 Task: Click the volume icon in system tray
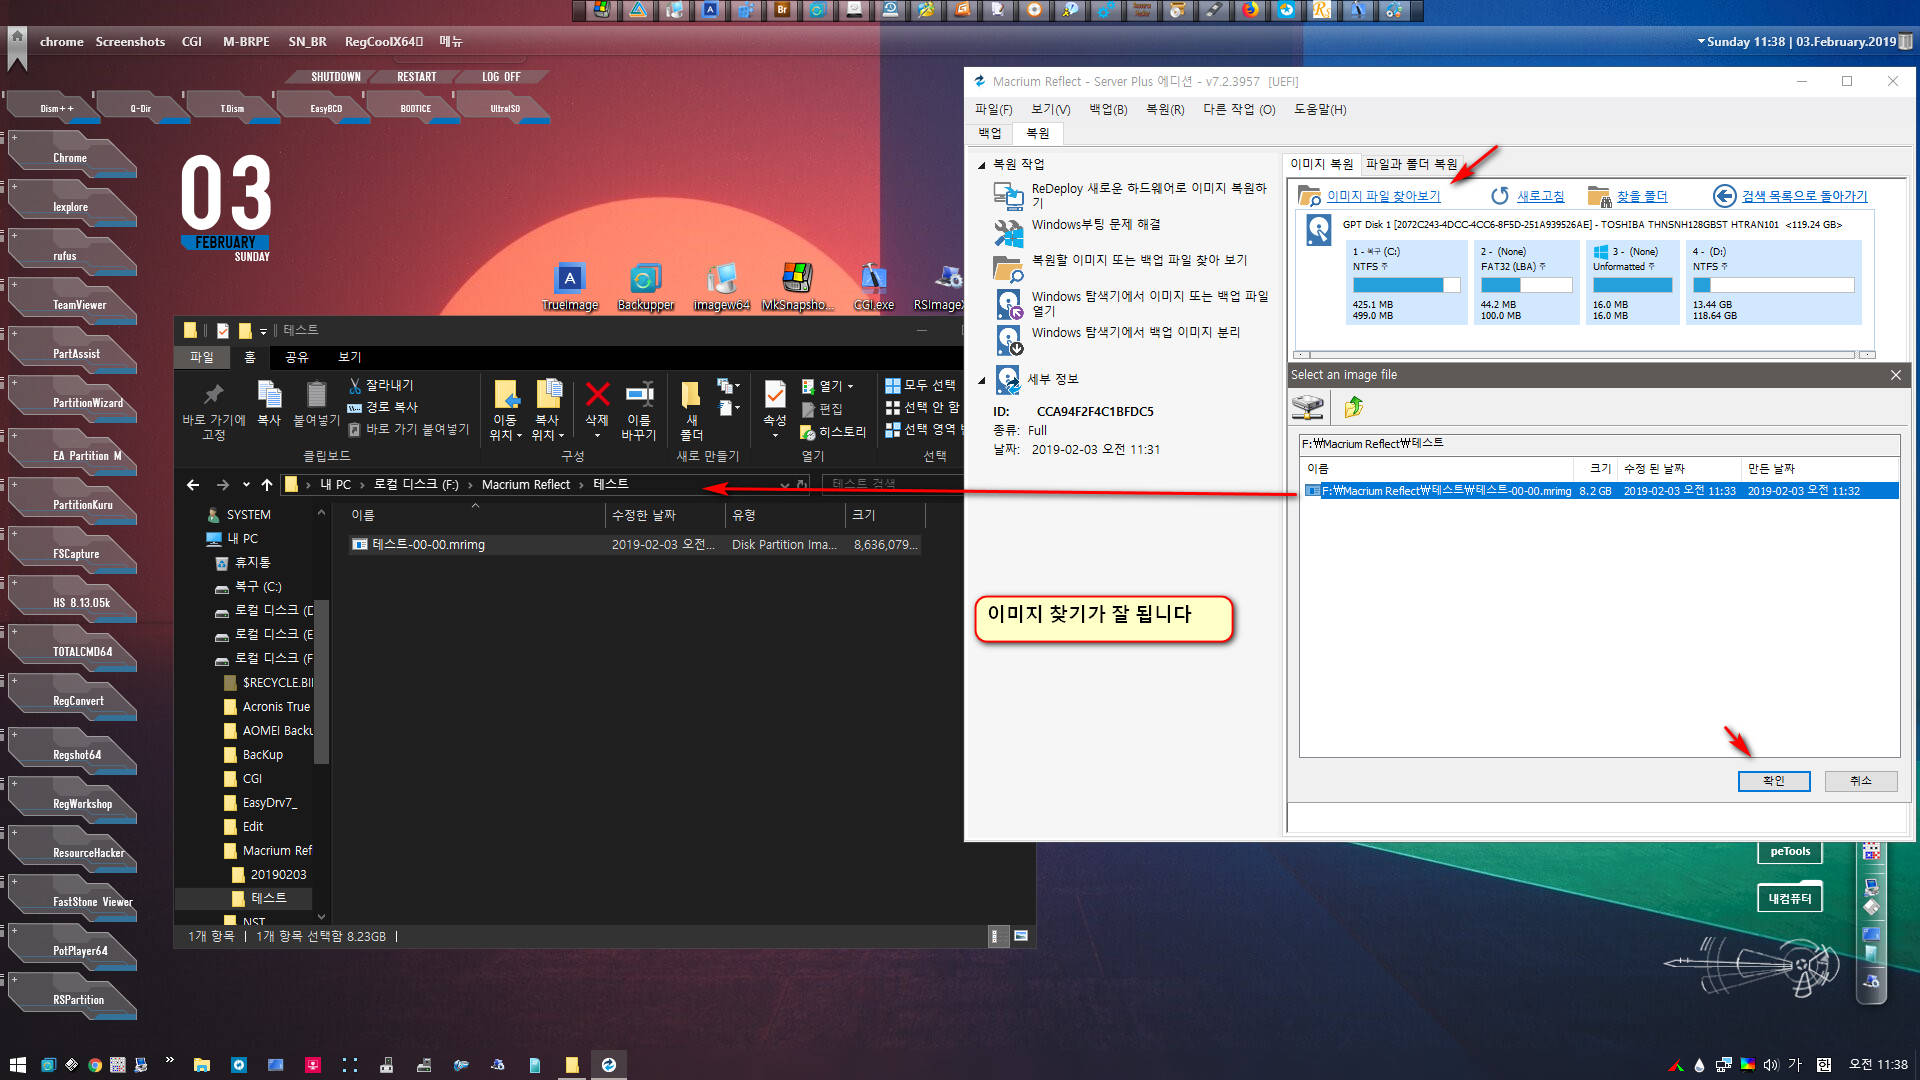point(1771,1065)
